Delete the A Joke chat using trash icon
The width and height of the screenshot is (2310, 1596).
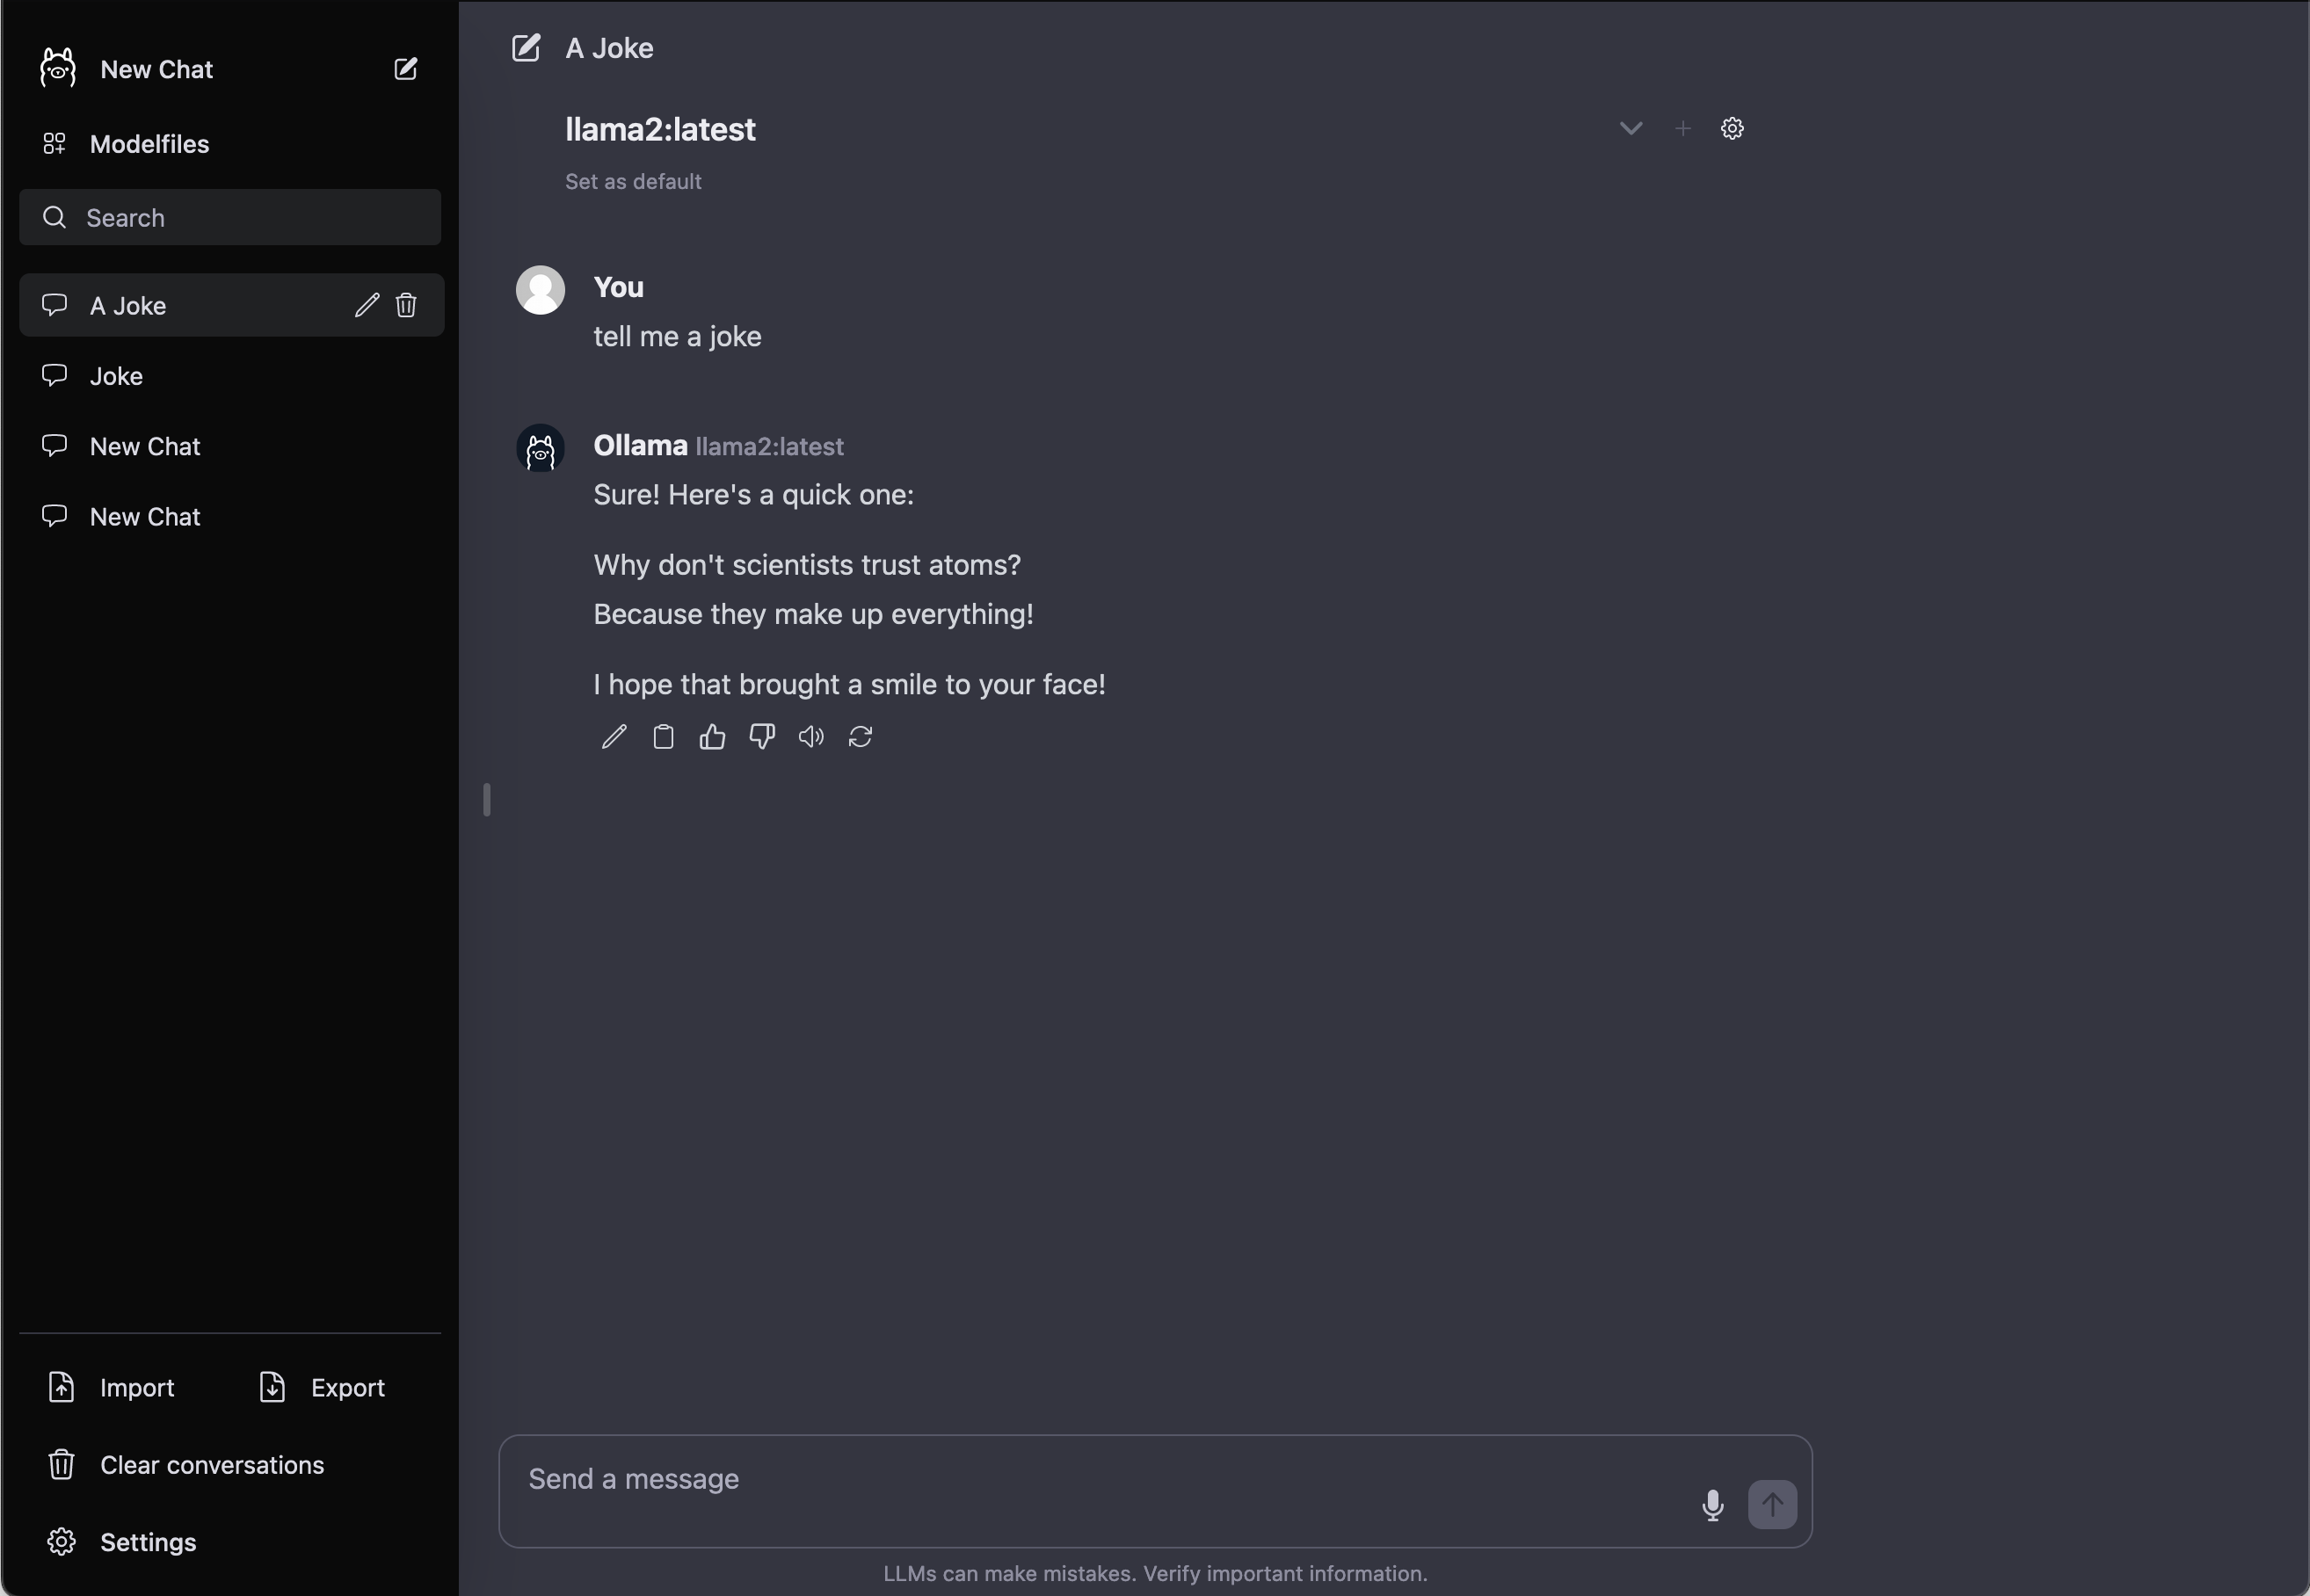pos(406,305)
